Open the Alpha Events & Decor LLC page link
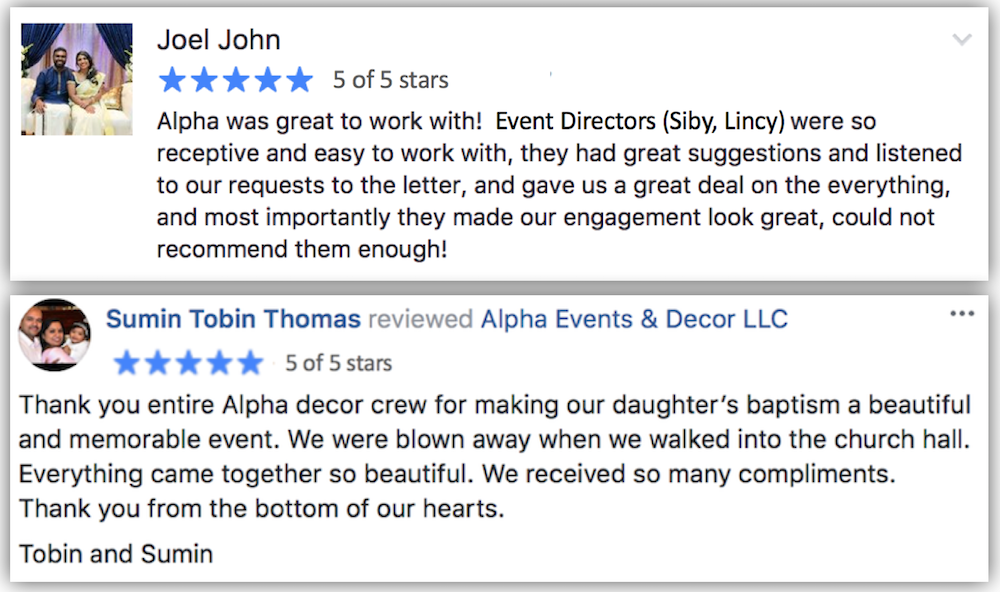Viewport: 1000px width, 592px height. pyautogui.click(x=634, y=318)
